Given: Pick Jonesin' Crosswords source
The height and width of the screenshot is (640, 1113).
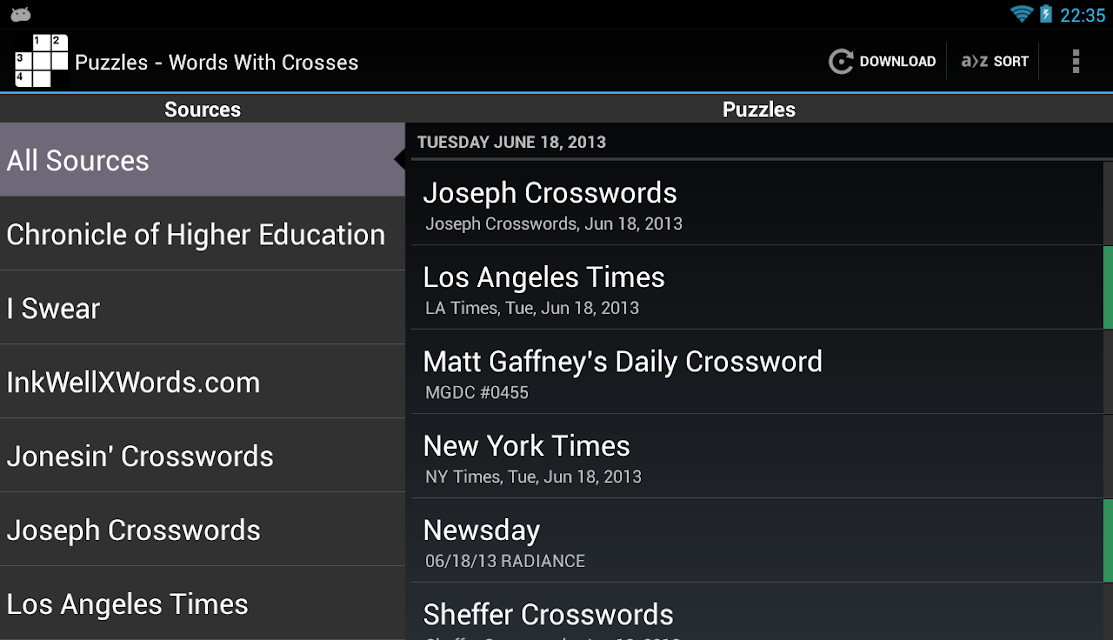Looking at the screenshot, I should [x=202, y=456].
